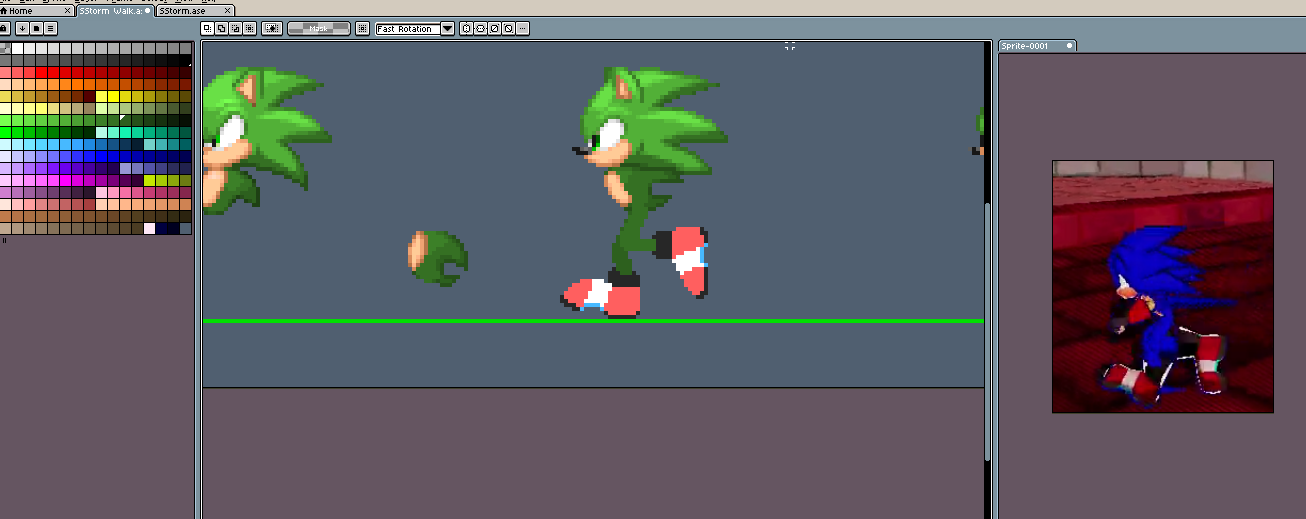Click the hexagon icon with a horizontal line
The image size is (1306, 519).
480,28
